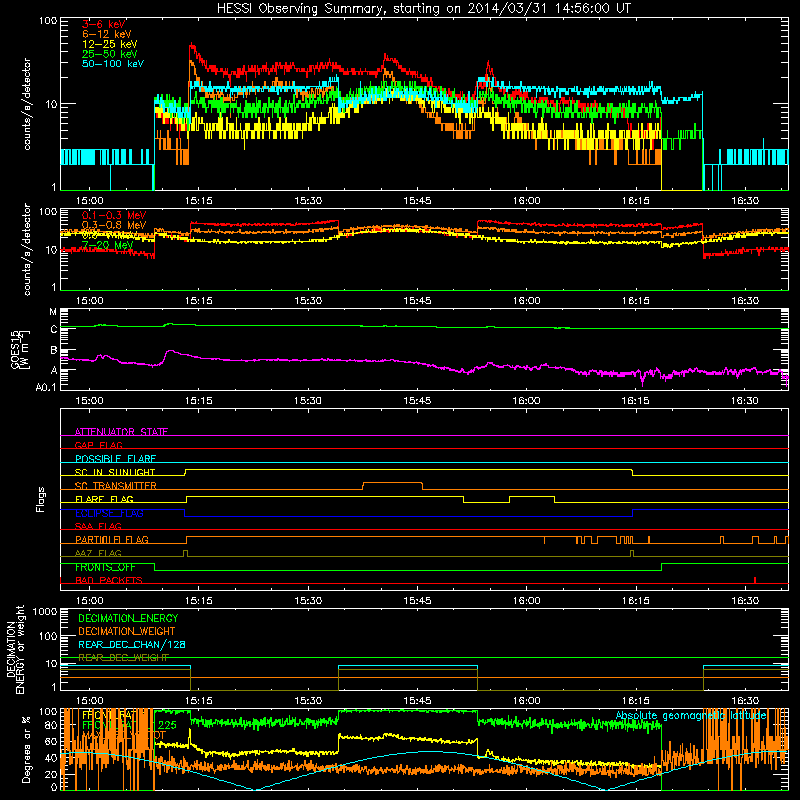800x800 pixels.
Task: Select the "REAR_DEC_WEIGHT" legend label
Action: [123, 658]
